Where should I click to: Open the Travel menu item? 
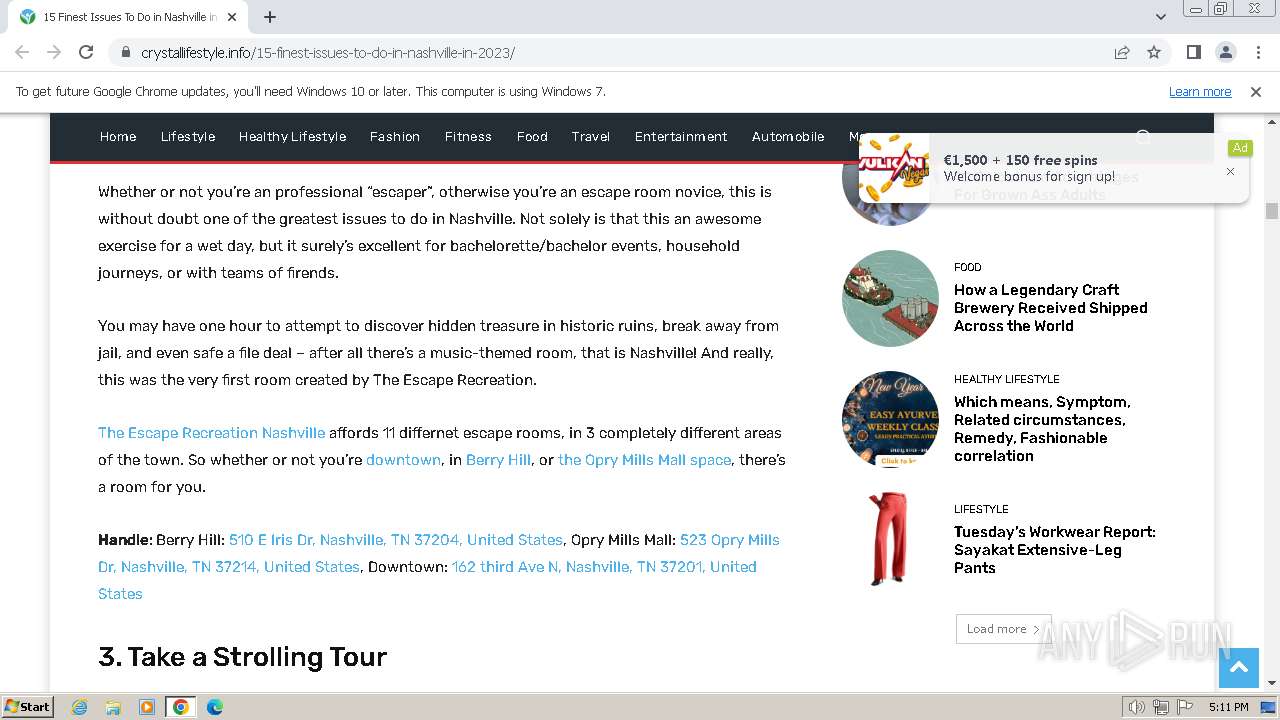tap(591, 137)
